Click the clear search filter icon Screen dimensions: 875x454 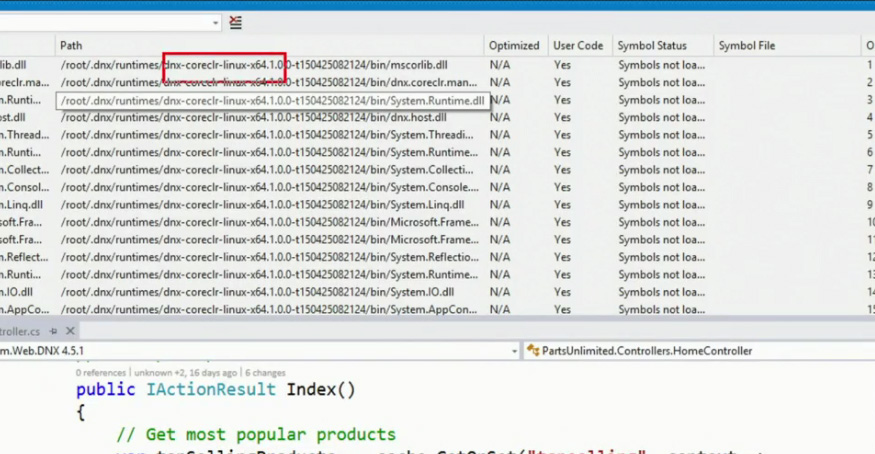coord(235,22)
